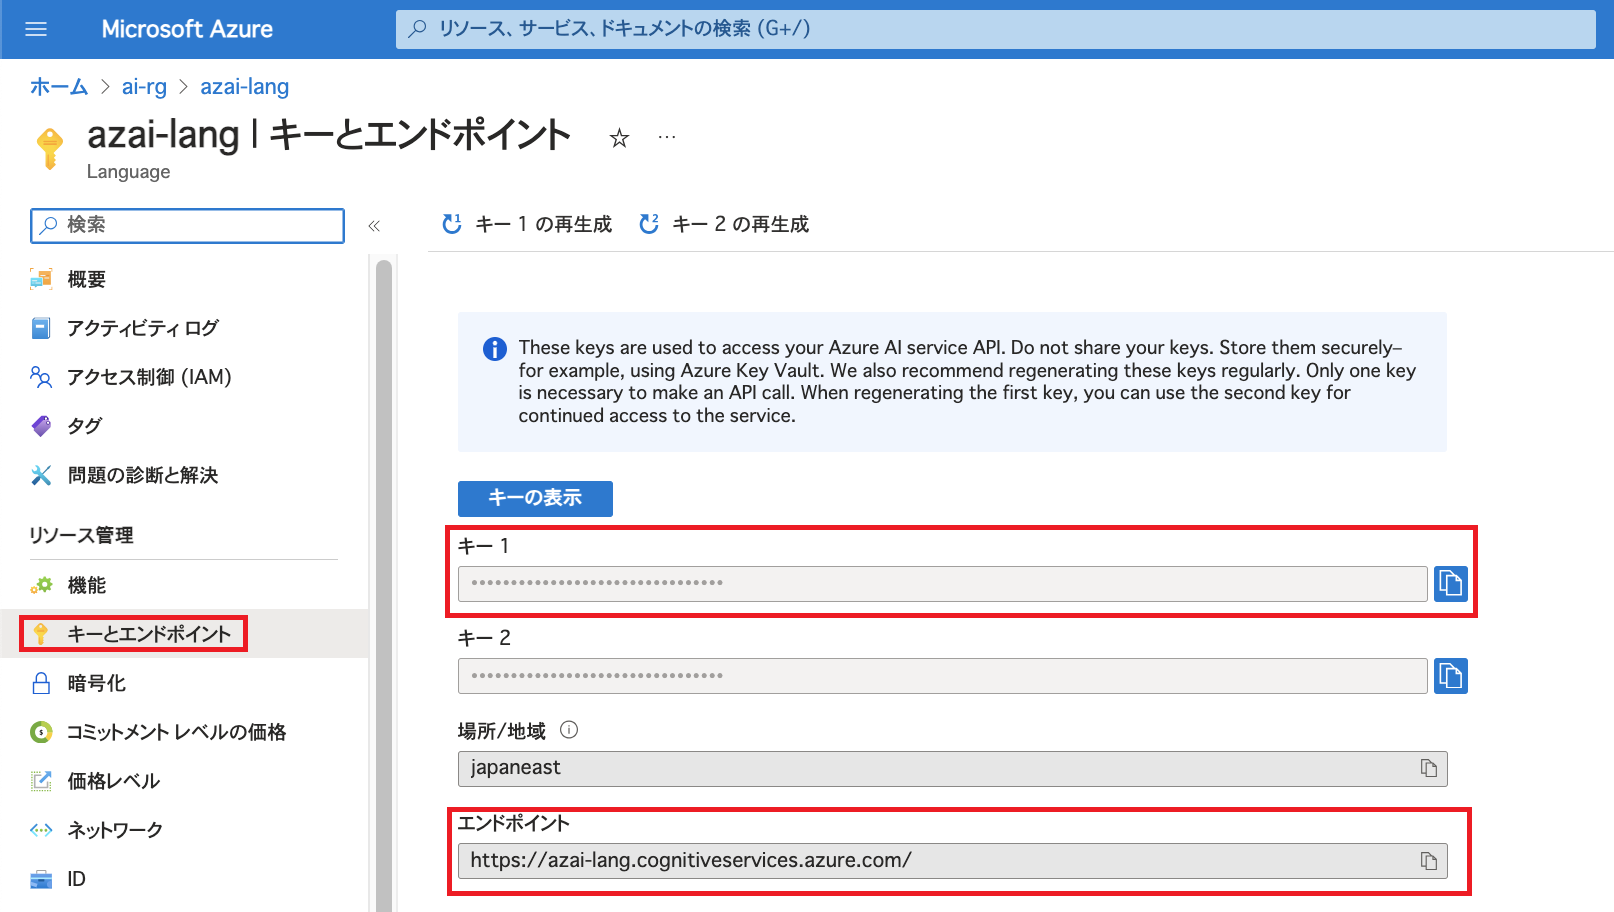Screen dimensions: 1614x912
Task: Click the endpoint URL field
Action: [952, 861]
